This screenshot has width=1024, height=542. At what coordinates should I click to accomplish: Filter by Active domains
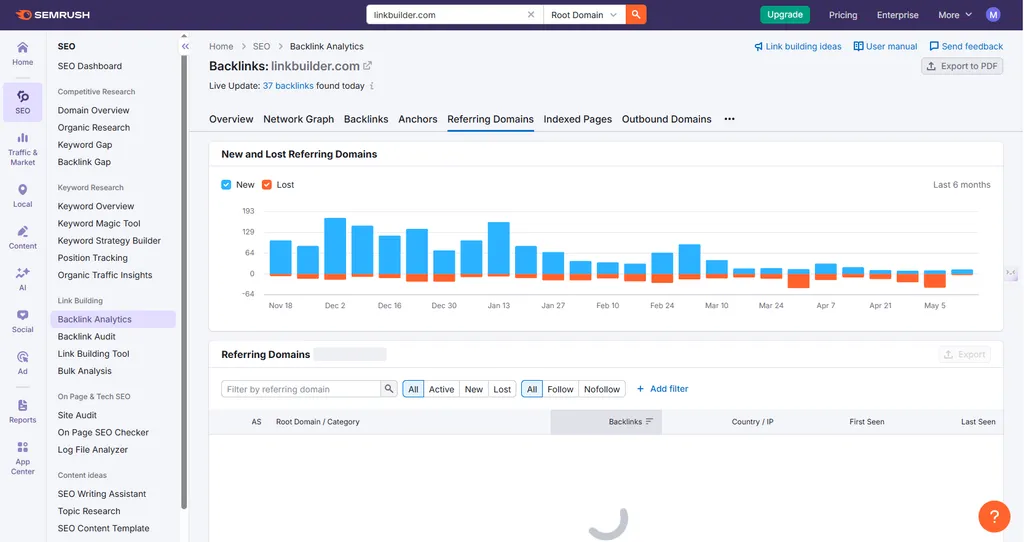point(441,389)
